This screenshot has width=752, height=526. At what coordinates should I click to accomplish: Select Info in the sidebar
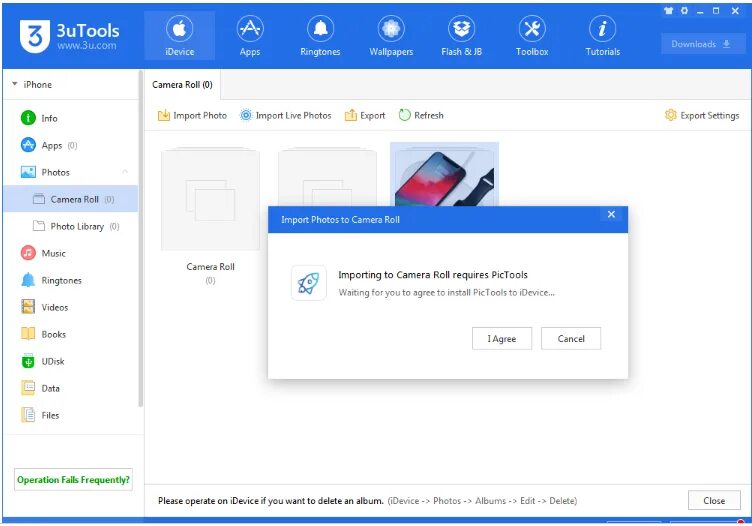70,118
